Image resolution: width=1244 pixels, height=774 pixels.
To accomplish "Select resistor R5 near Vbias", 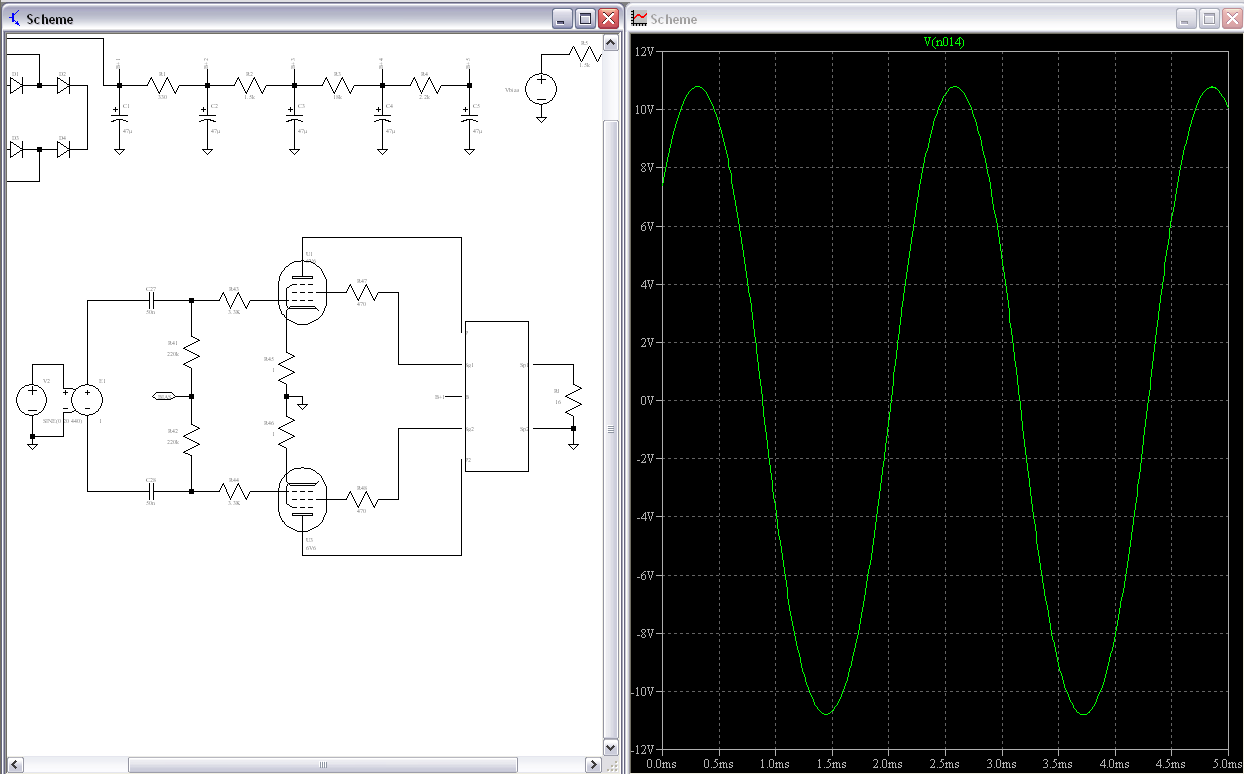I will [585, 54].
